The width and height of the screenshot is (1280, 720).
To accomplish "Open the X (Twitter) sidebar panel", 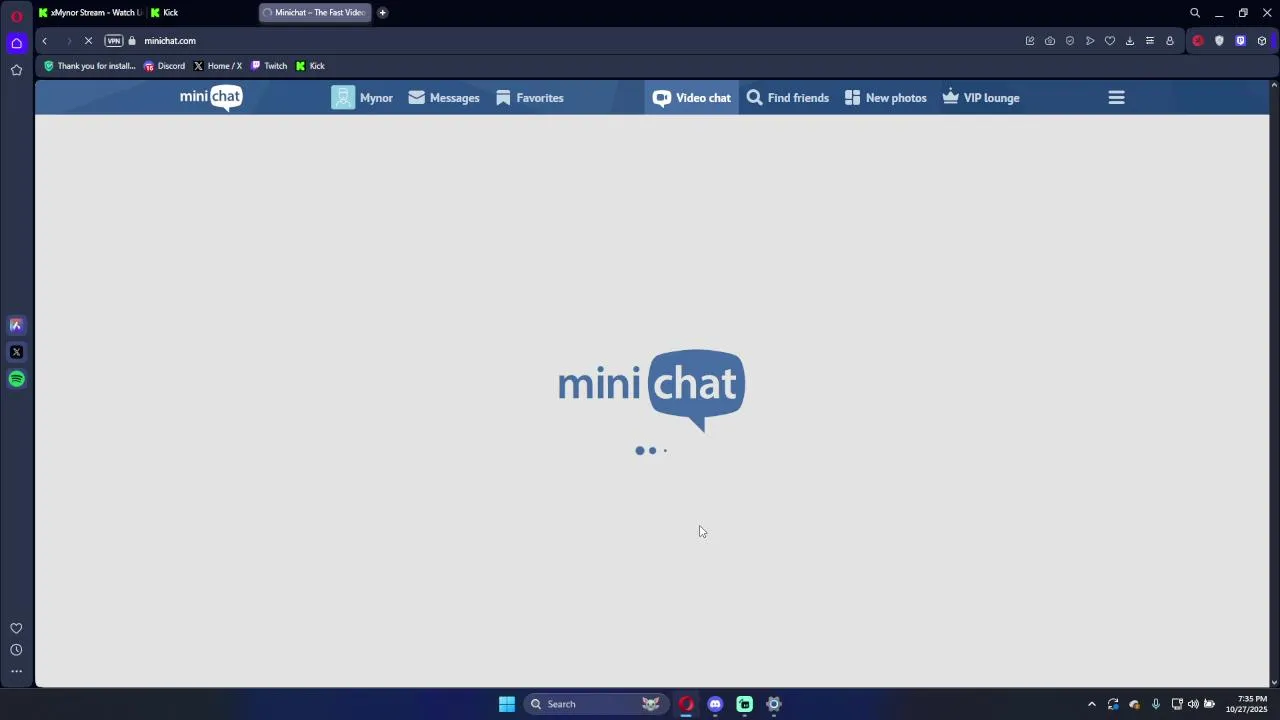I will 16,352.
